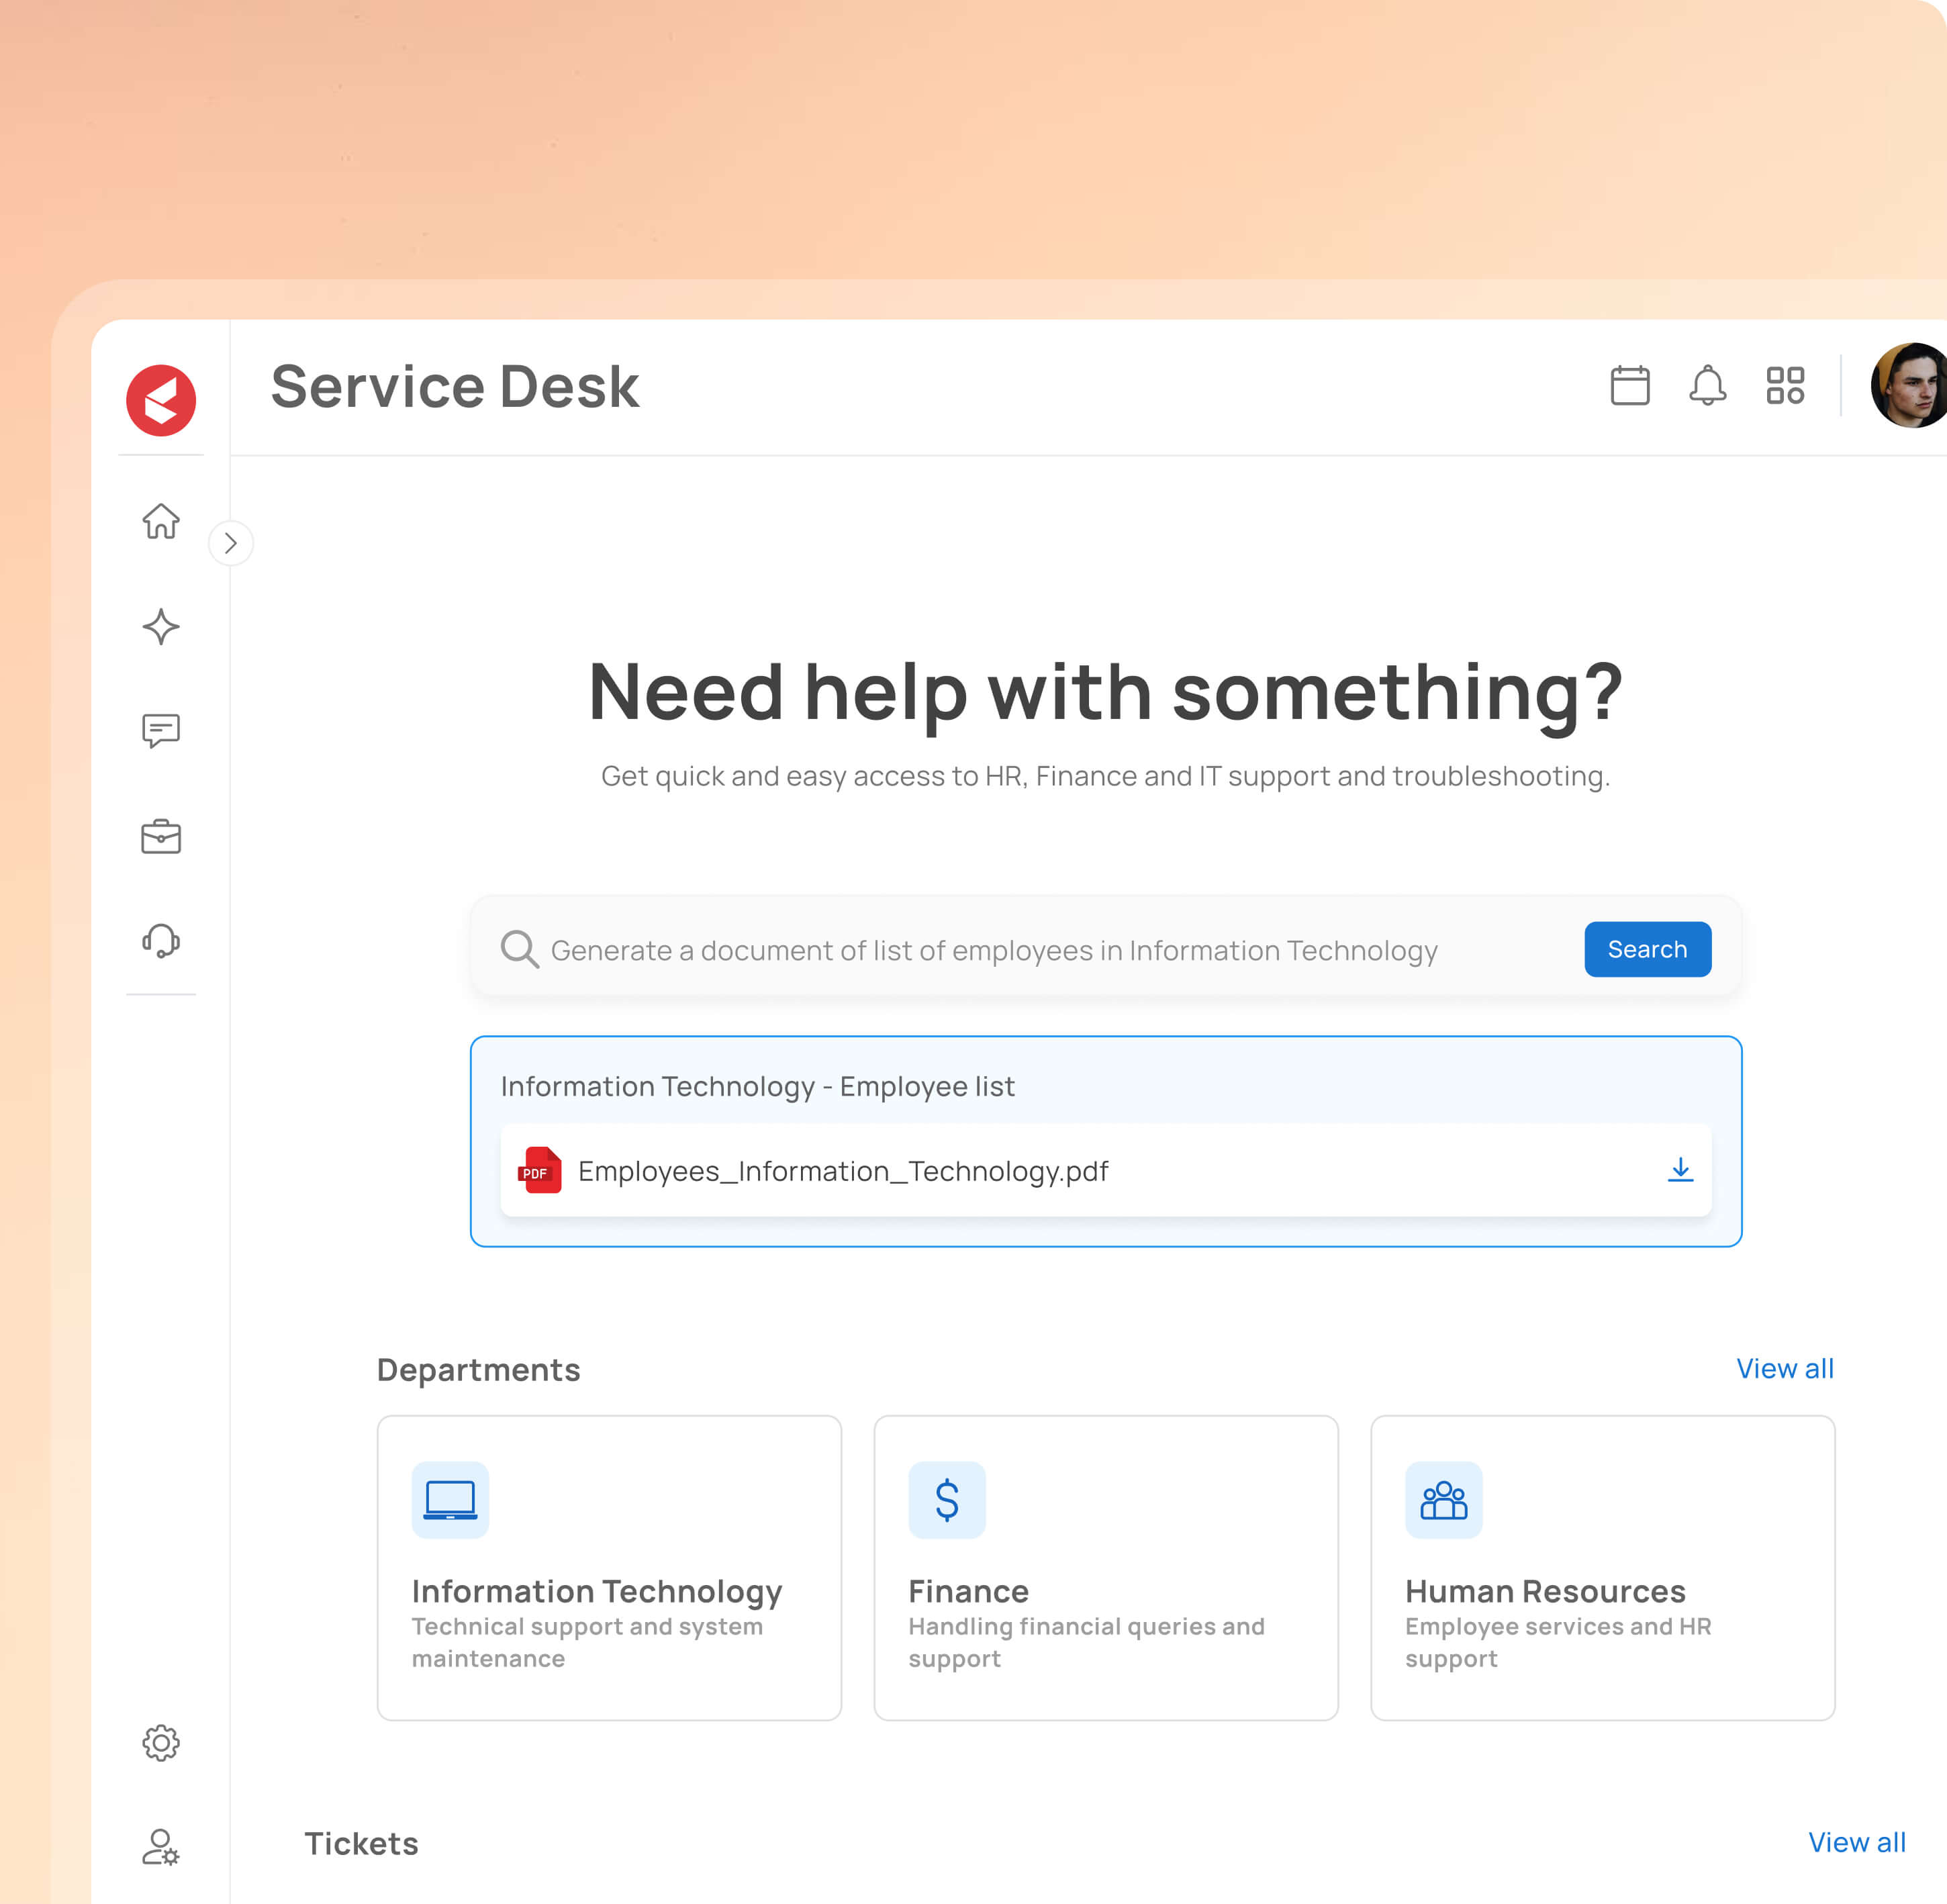Screen dimensions: 1947x1904
Task: Open the settings gear icon
Action: tap(161, 1743)
